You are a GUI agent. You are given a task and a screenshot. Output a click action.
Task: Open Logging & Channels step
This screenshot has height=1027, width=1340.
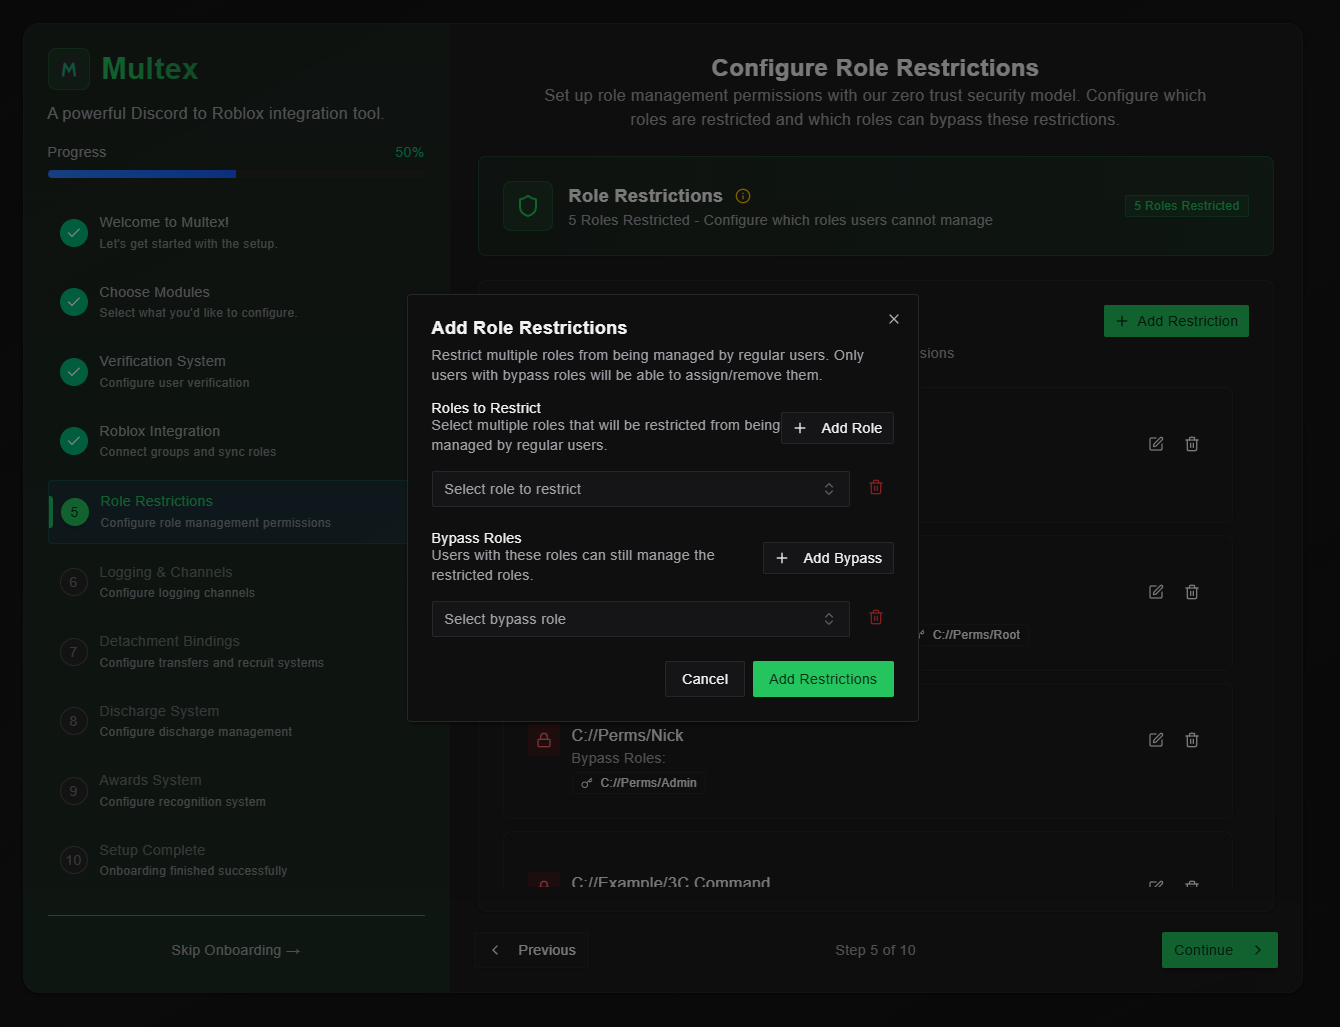click(237, 582)
